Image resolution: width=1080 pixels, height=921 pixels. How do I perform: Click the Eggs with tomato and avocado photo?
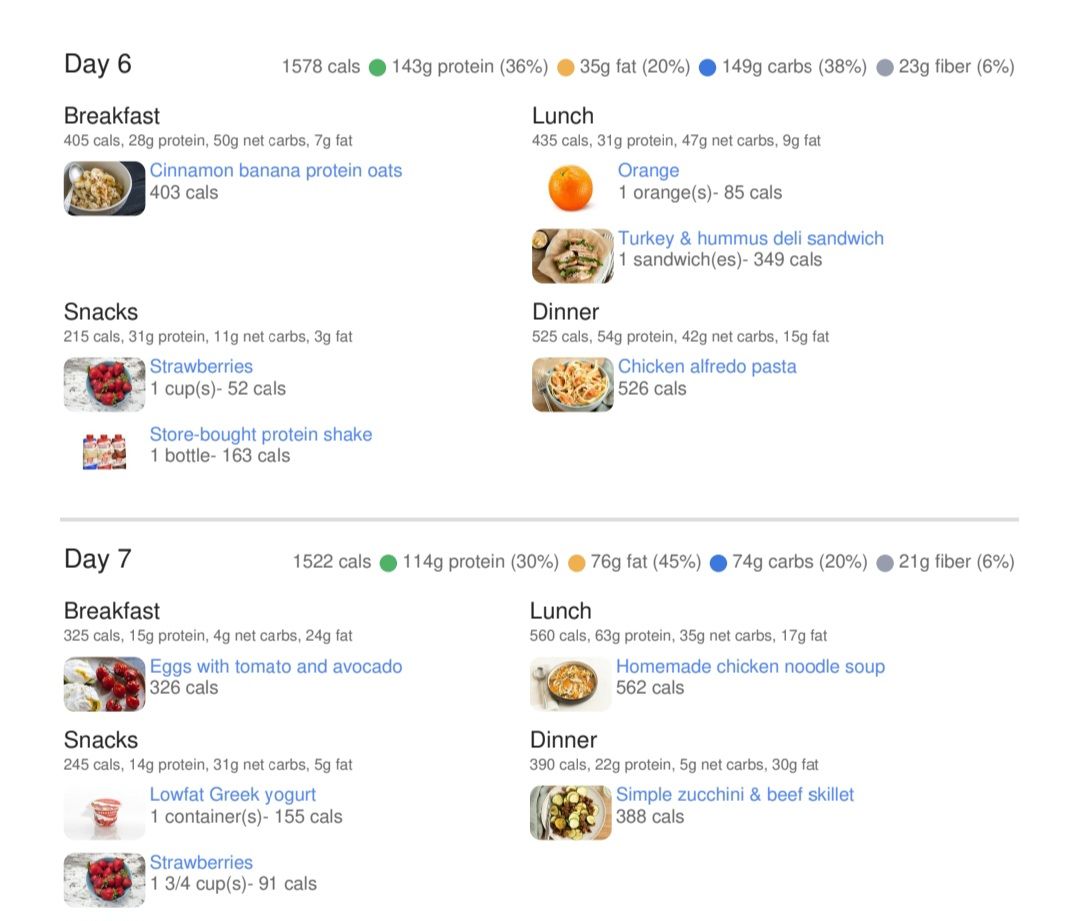click(x=104, y=684)
